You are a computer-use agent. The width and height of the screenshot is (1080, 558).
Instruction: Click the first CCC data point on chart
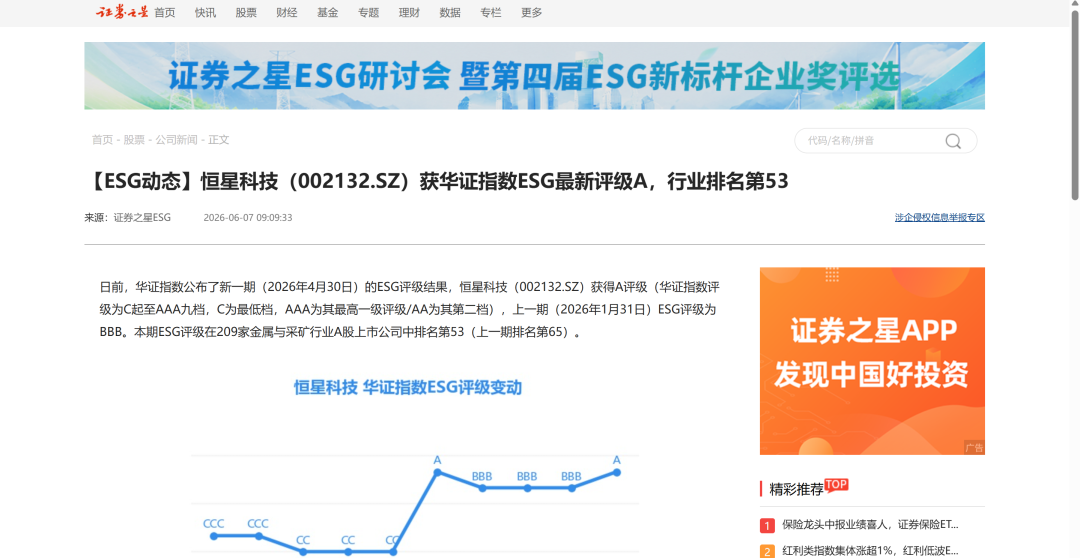coord(214,536)
